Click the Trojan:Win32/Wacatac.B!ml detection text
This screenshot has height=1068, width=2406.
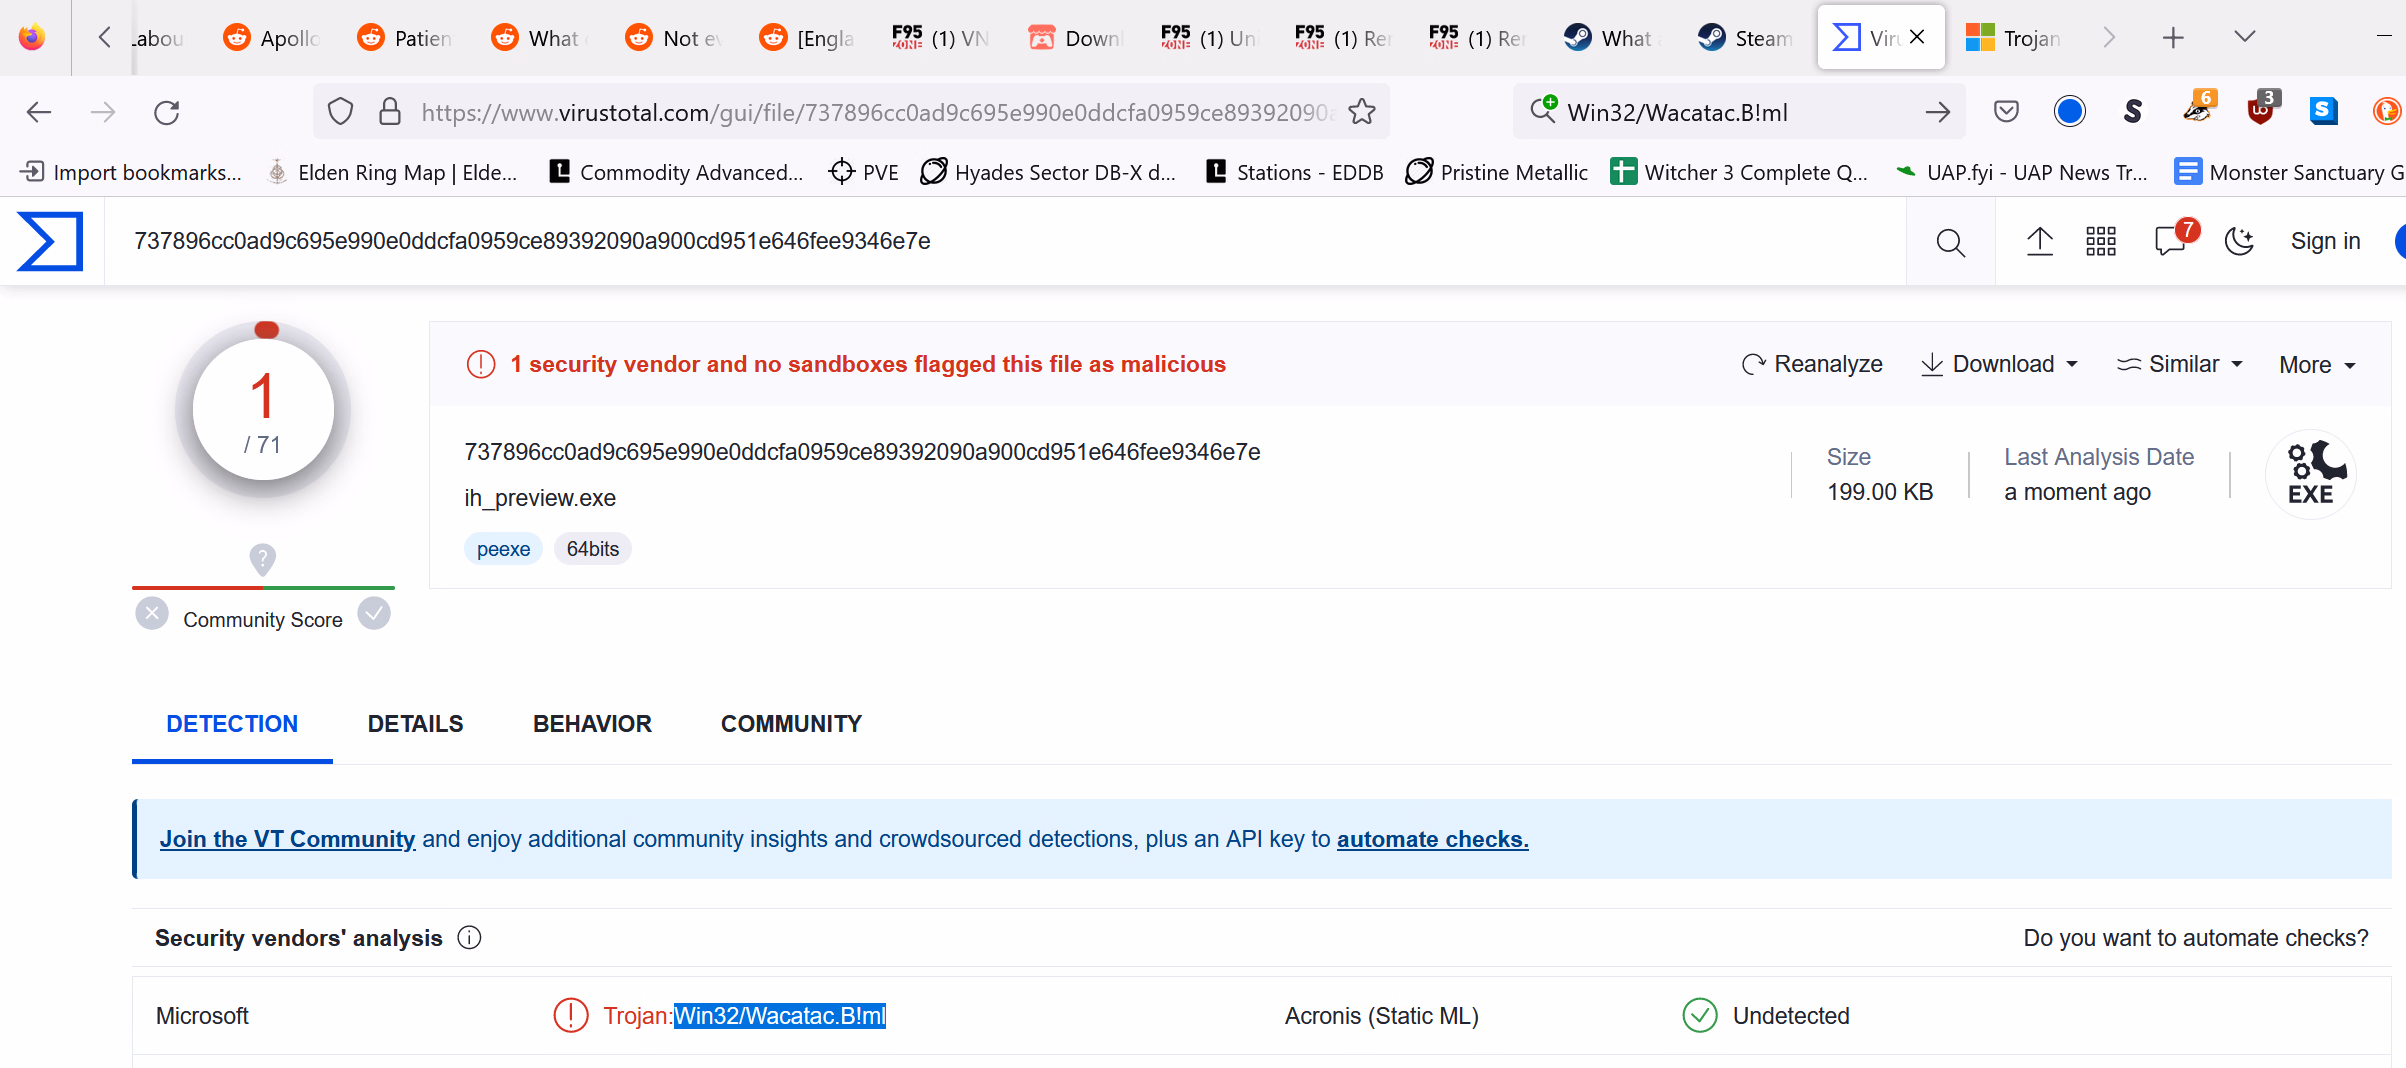point(744,1016)
